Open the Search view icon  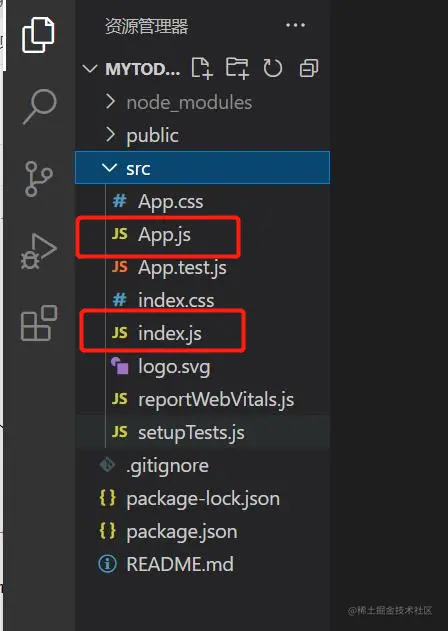tap(39, 106)
